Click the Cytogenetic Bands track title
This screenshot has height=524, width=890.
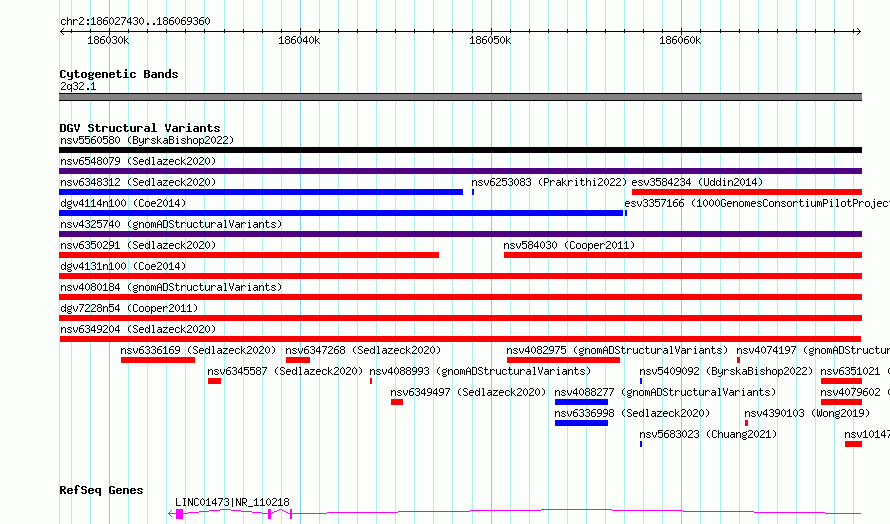click(x=119, y=74)
